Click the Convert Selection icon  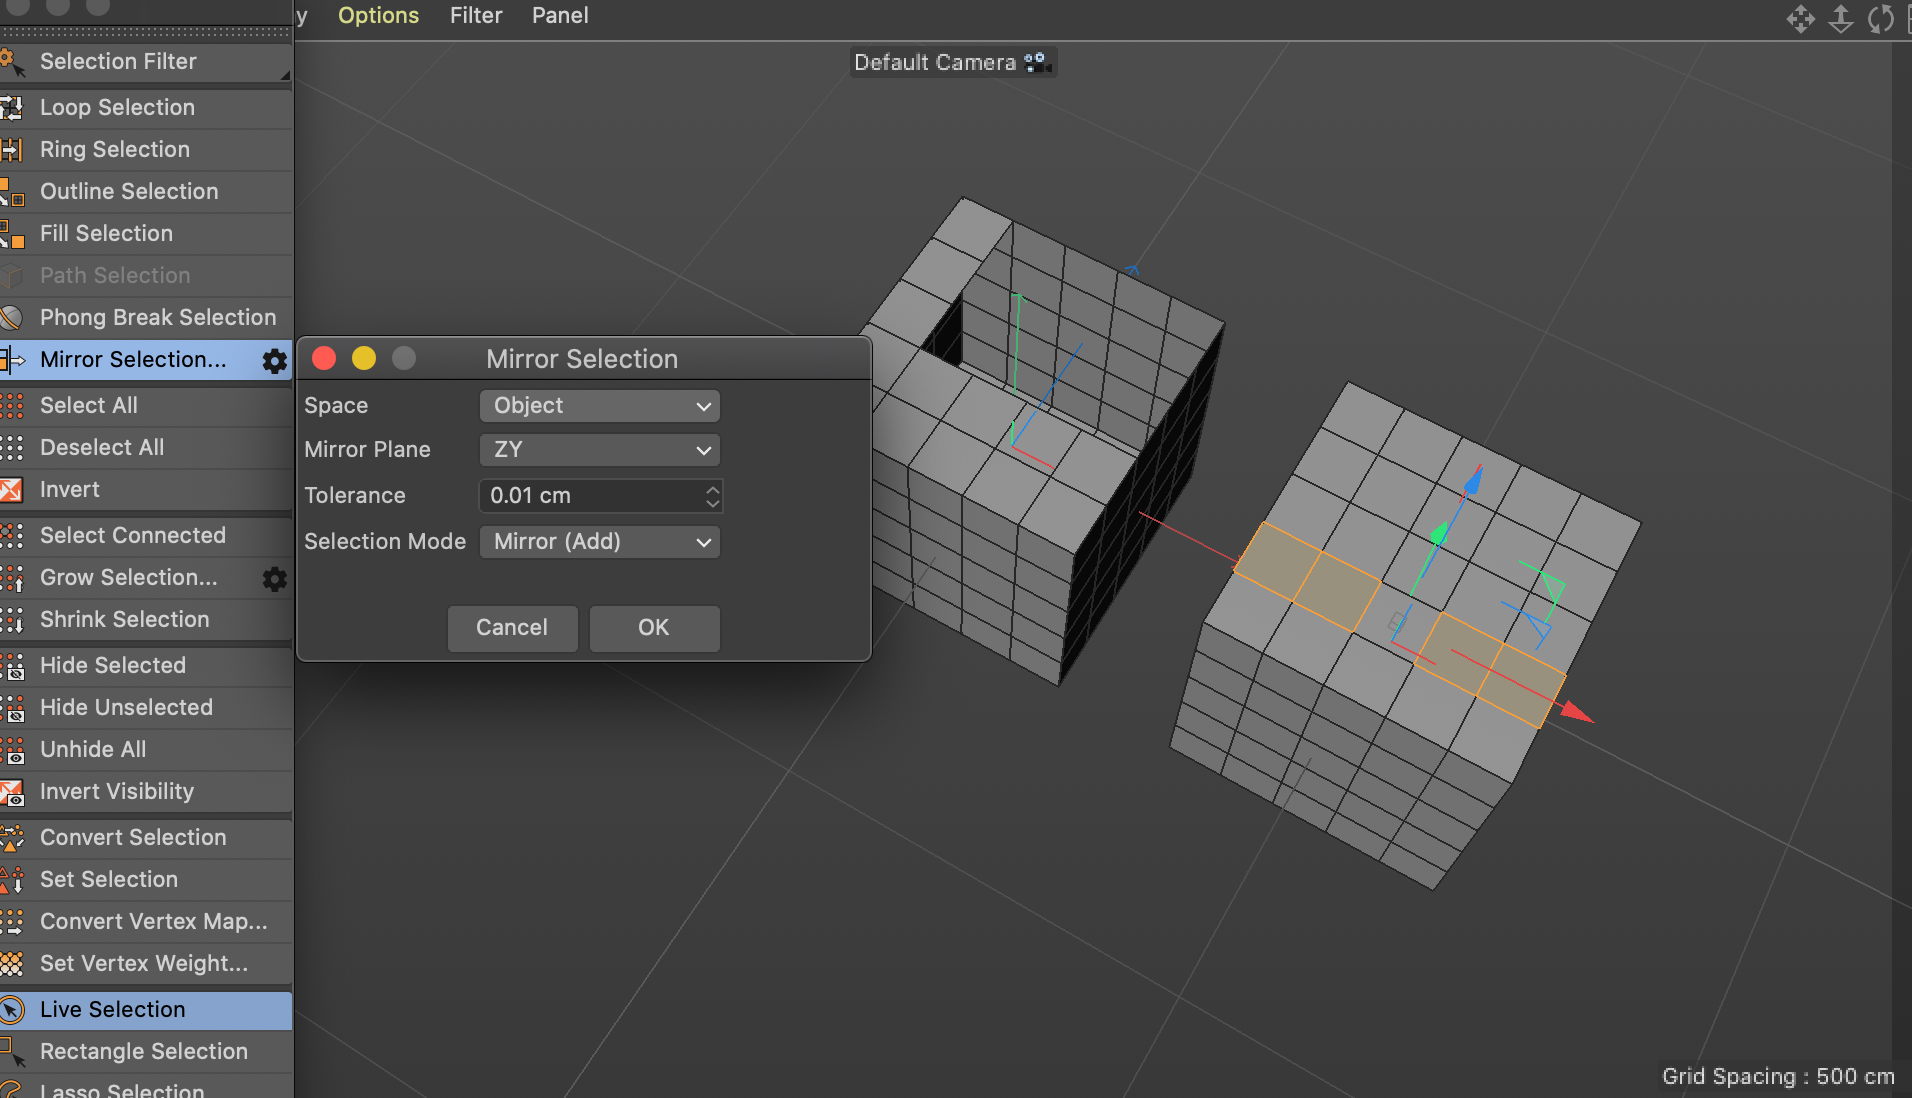[12, 837]
